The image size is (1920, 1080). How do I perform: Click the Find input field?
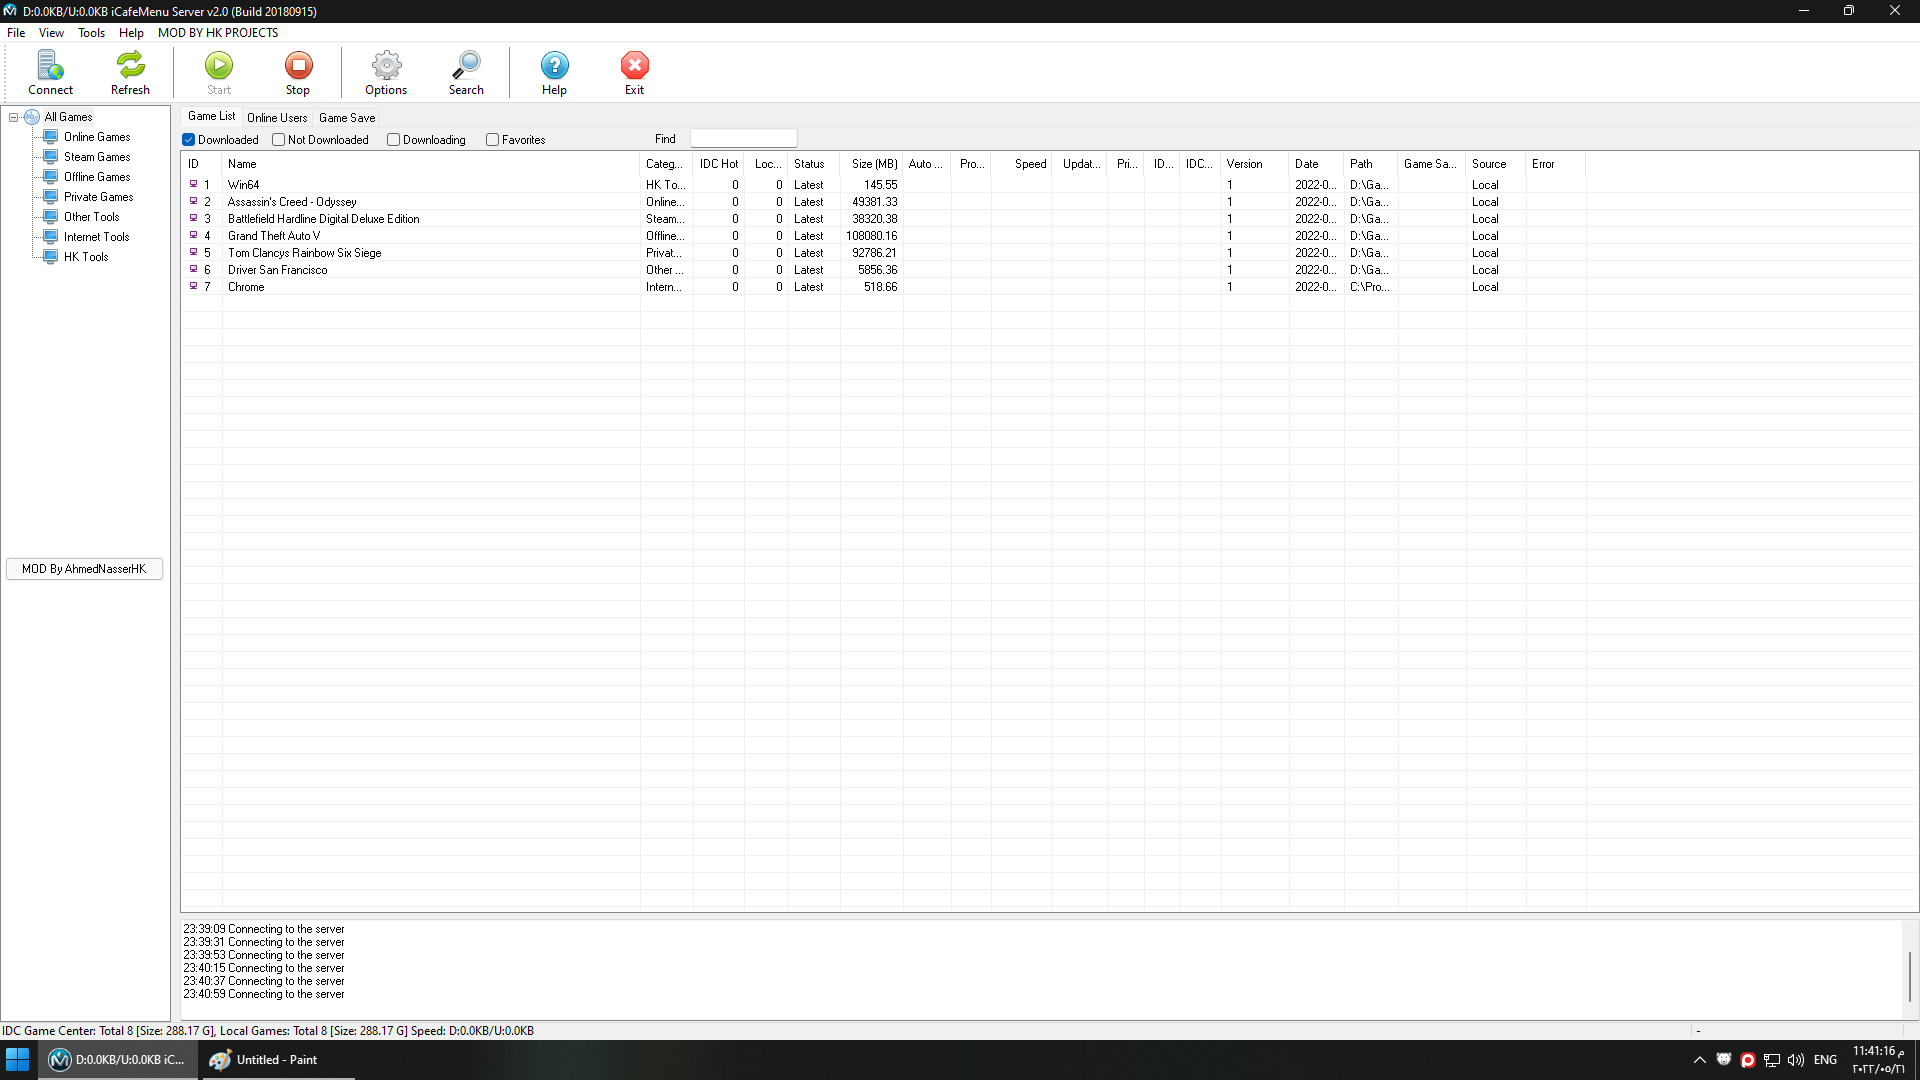tap(743, 139)
